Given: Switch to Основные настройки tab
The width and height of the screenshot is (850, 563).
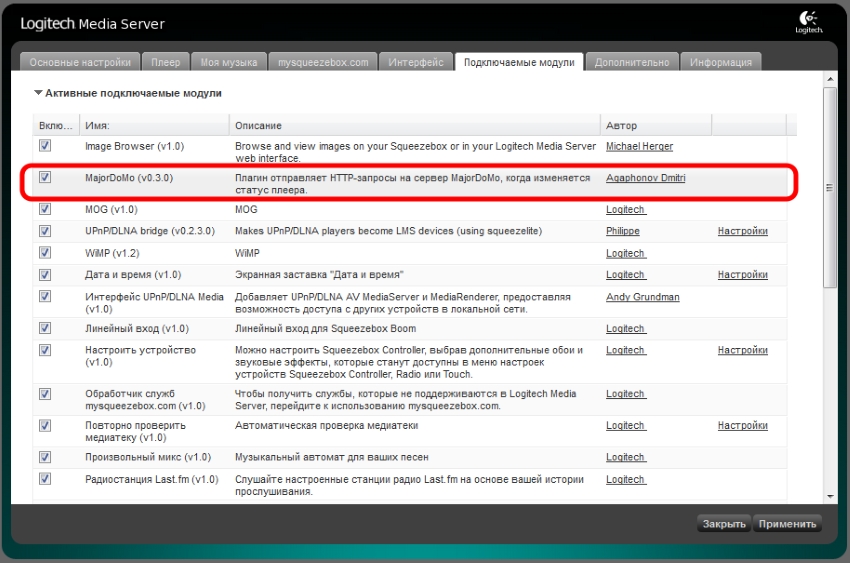Looking at the screenshot, I should click(80, 62).
